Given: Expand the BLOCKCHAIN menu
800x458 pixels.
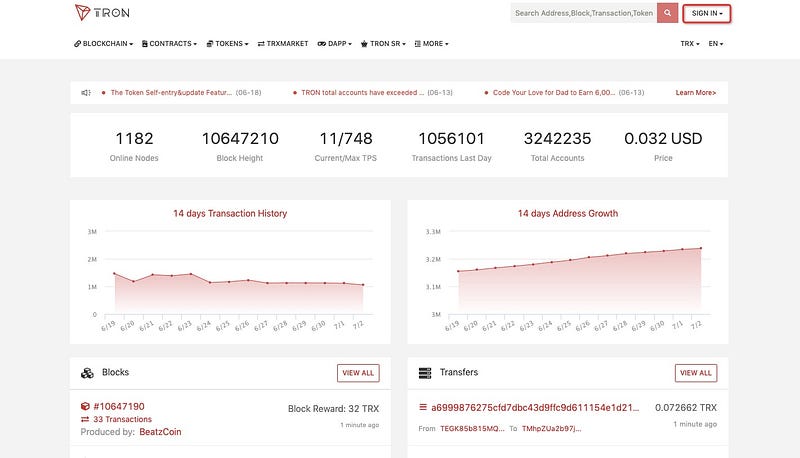Looking at the screenshot, I should (x=104, y=44).
